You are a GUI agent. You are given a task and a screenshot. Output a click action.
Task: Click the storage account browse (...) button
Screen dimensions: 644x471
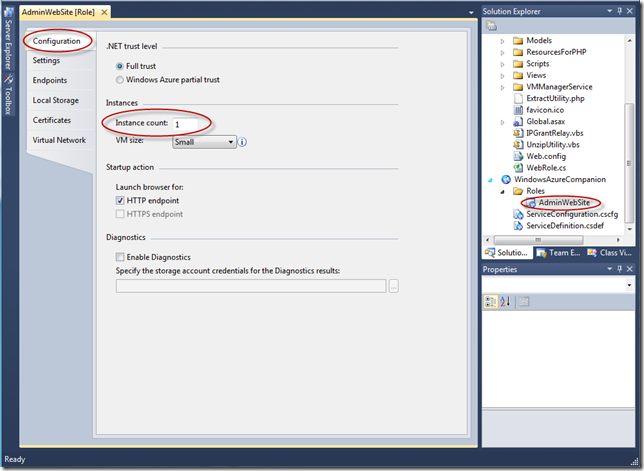[393, 286]
